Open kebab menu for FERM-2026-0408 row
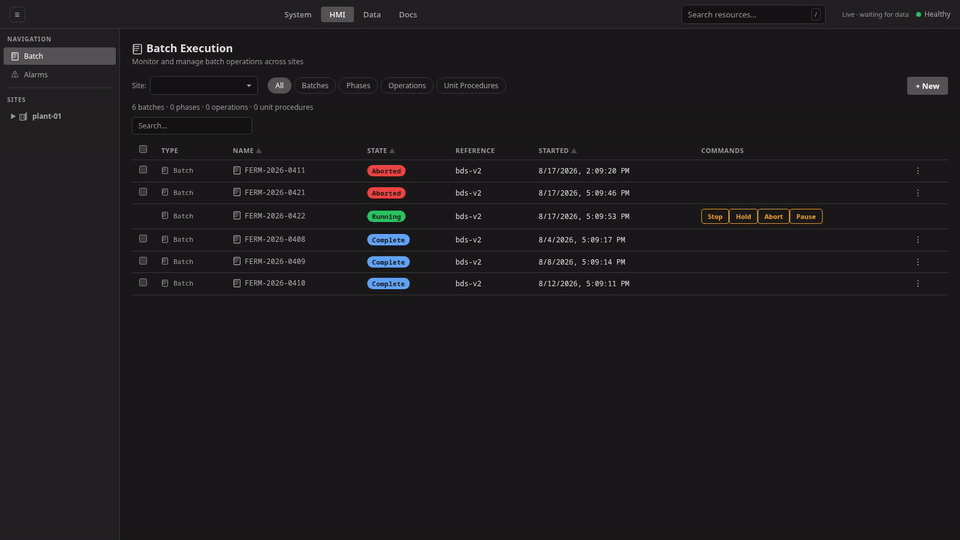 pos(918,240)
